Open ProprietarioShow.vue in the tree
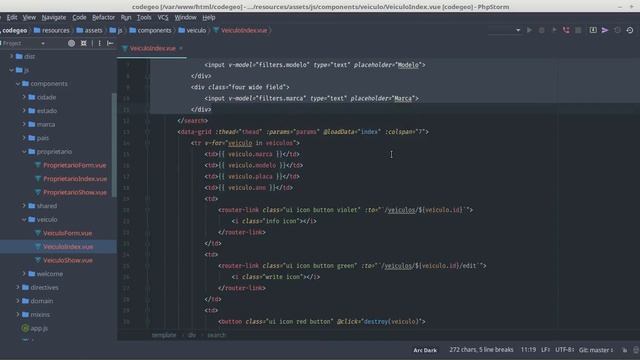This screenshot has width=640, height=360. [75, 192]
